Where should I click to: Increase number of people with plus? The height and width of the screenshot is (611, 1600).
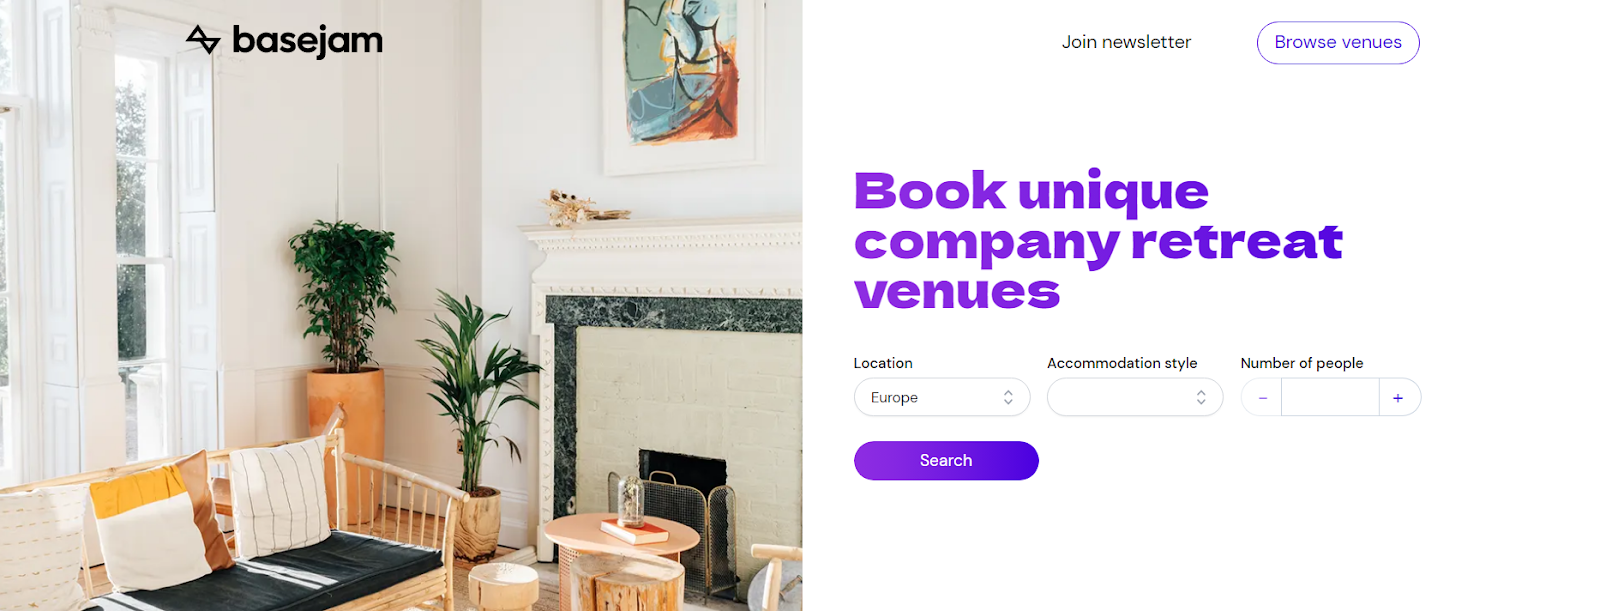pyautogui.click(x=1398, y=398)
